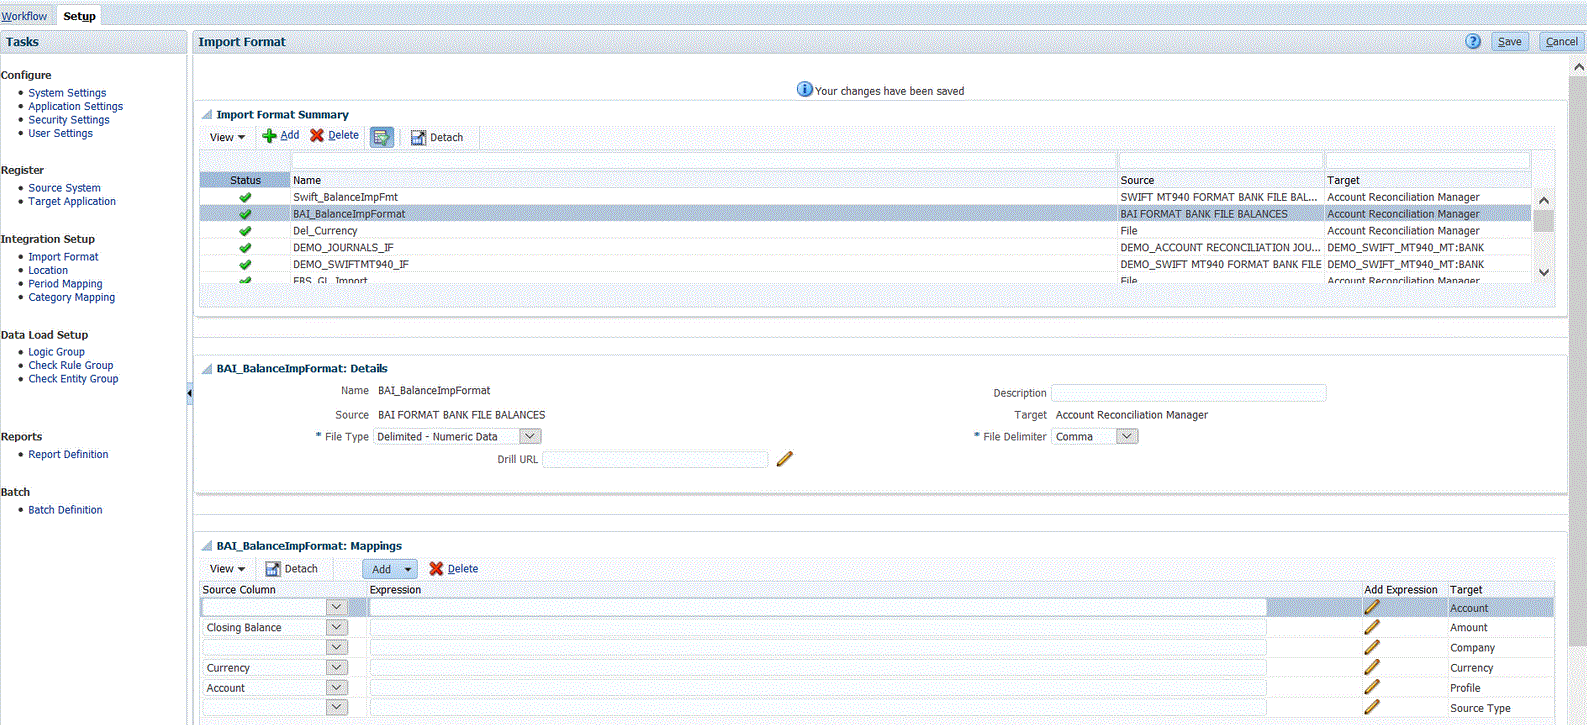Select the Setup tab

tap(79, 16)
